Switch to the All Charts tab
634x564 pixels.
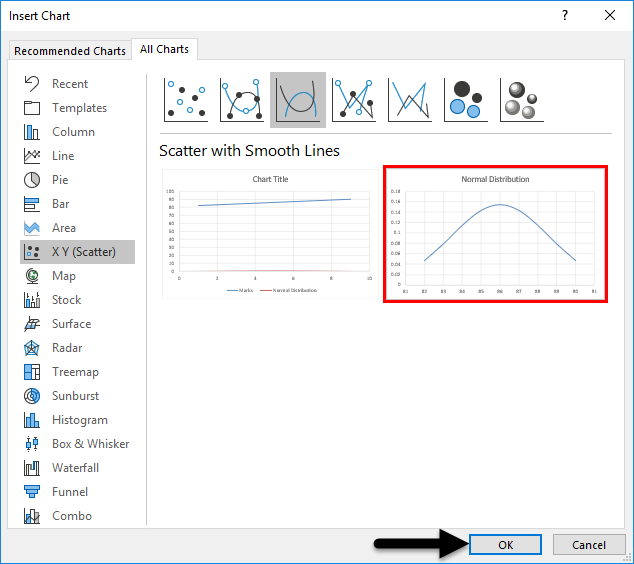click(x=164, y=49)
